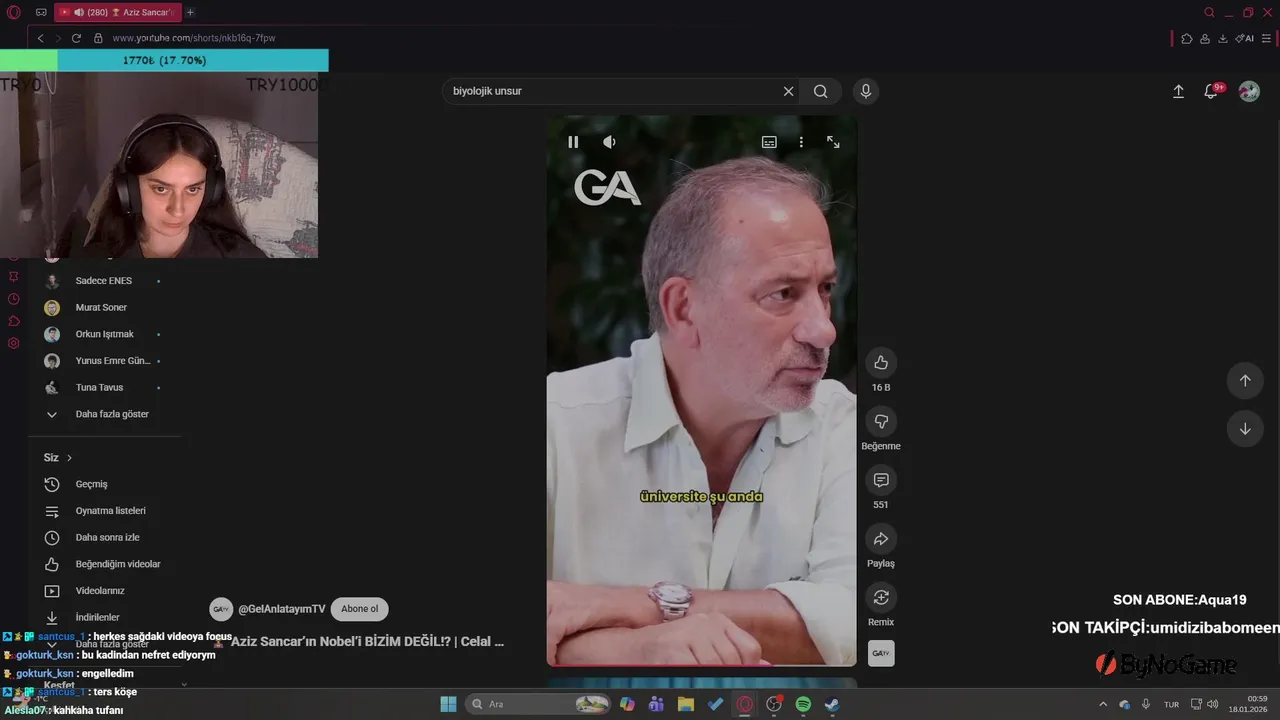Click the taskbar 'Ara' search box
The height and width of the screenshot is (720, 1280).
[x=540, y=704]
